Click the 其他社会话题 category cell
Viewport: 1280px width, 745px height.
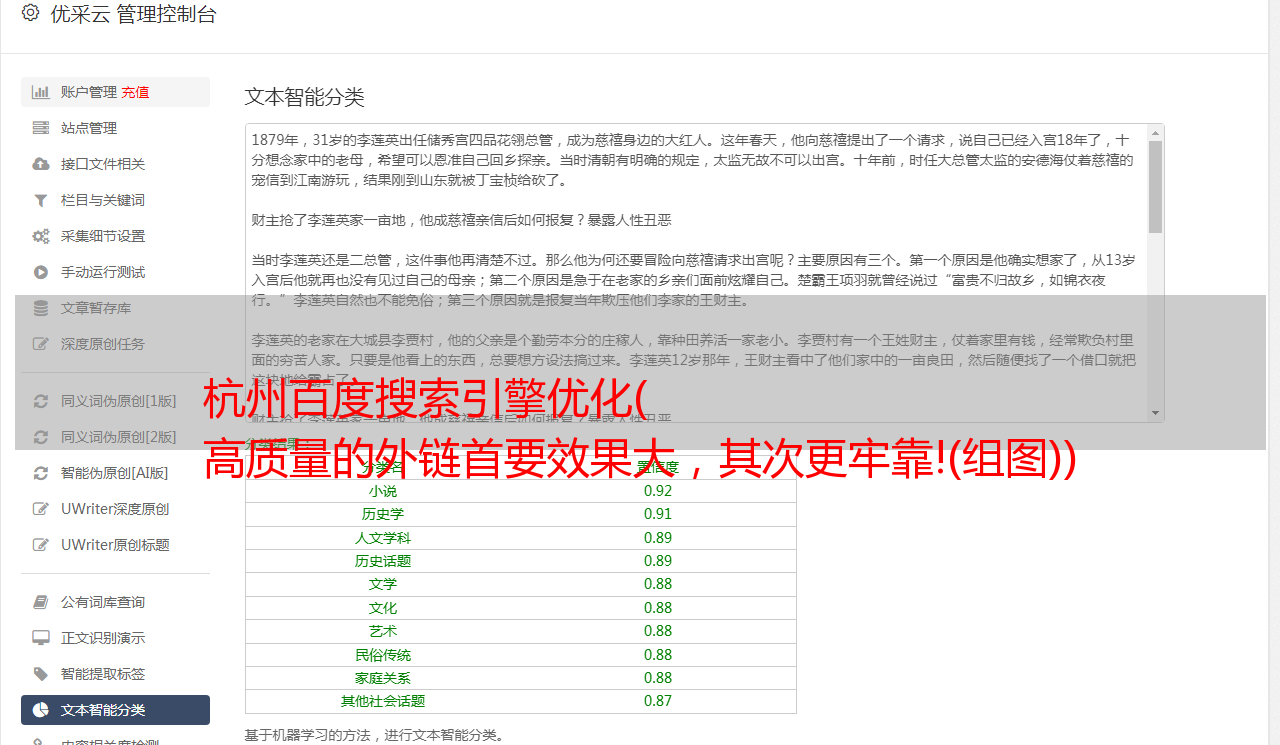(x=383, y=702)
